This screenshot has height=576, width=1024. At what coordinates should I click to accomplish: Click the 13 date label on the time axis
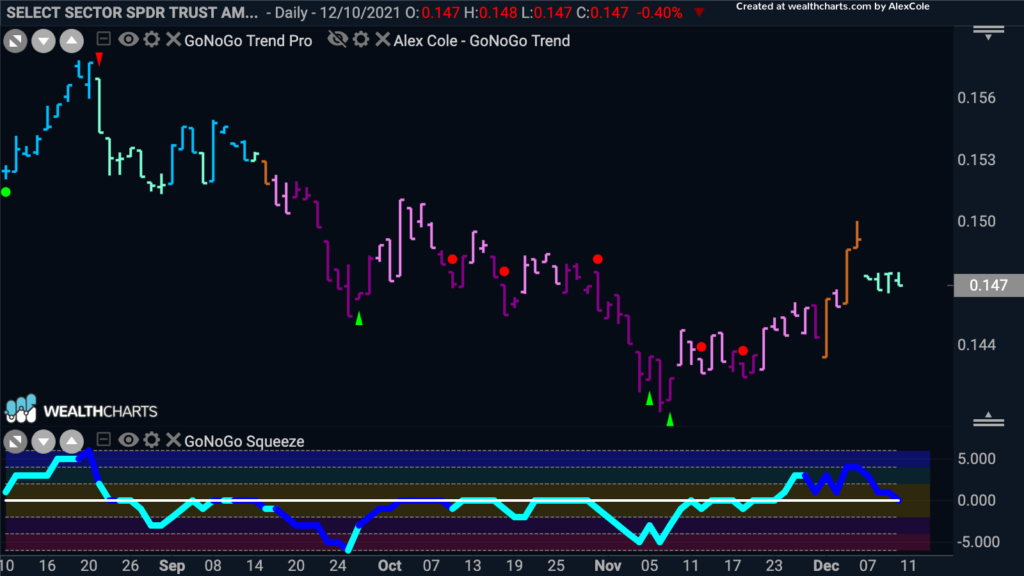[x=472, y=566]
